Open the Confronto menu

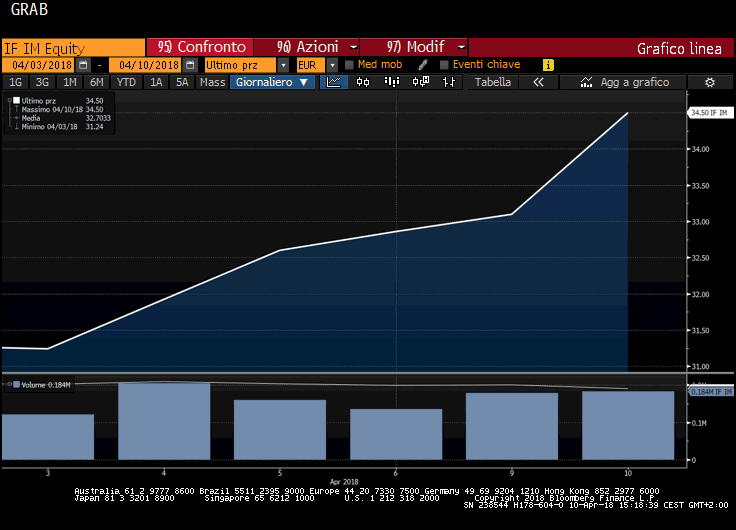tap(200, 47)
